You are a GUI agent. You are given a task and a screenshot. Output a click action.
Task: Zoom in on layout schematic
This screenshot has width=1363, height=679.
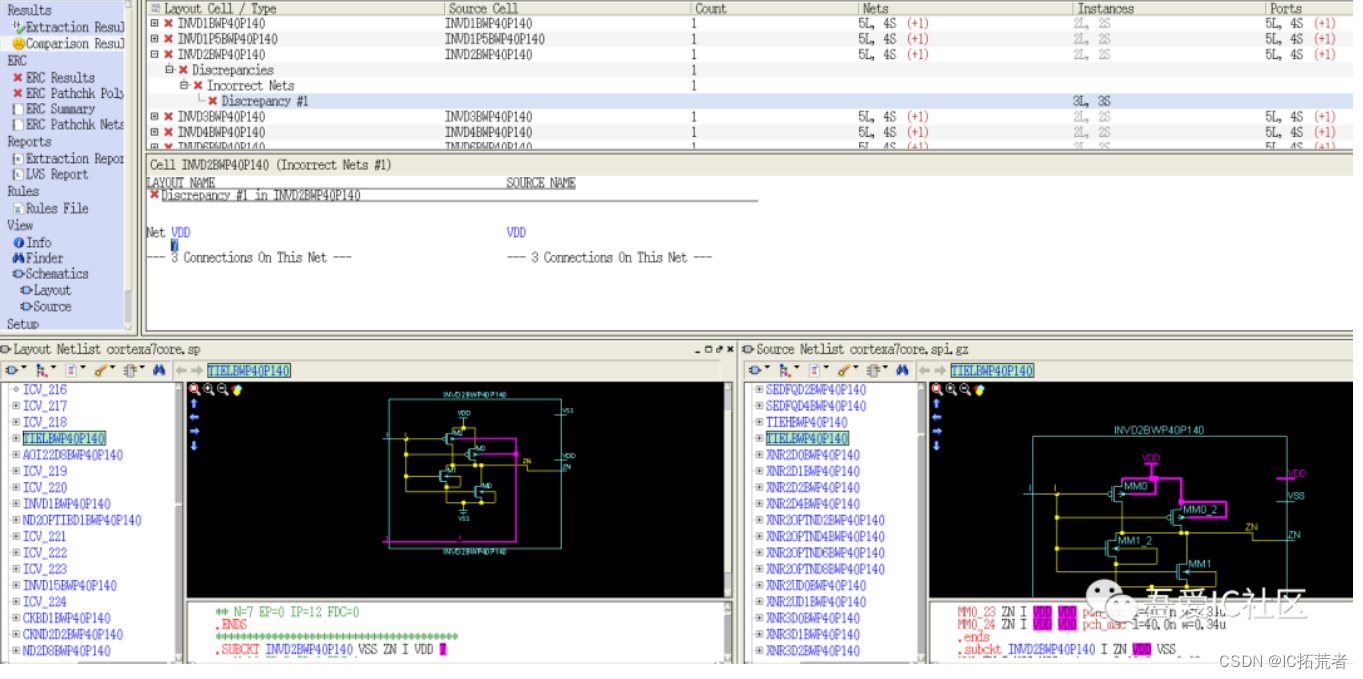coord(209,389)
